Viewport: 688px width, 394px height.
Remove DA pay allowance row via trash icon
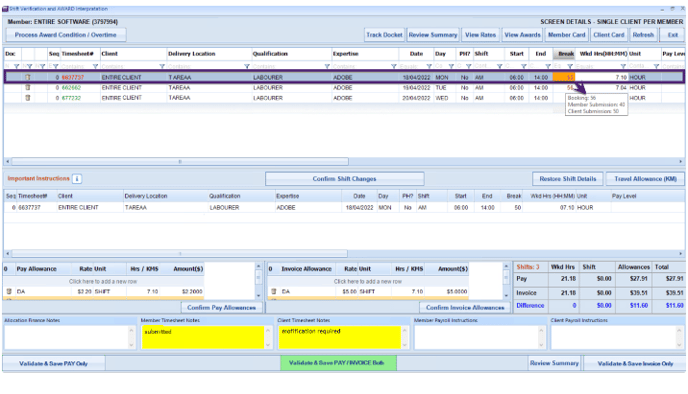(9, 291)
